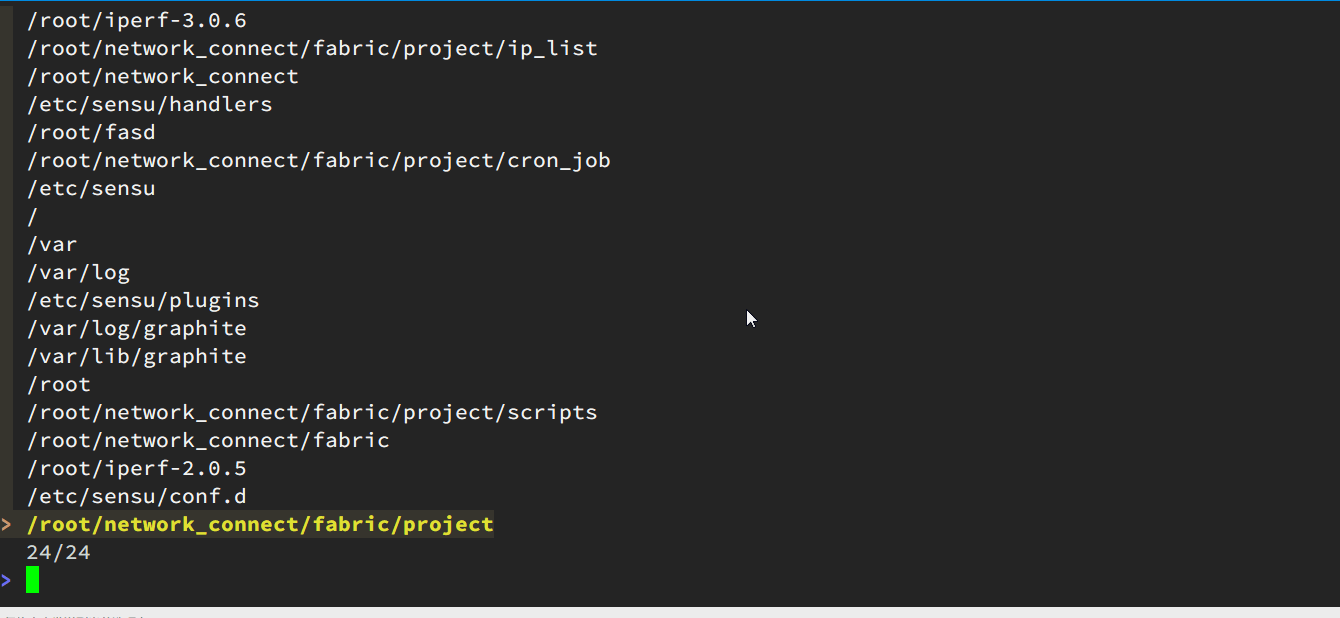Click the root slash directory line
This screenshot has width=1340, height=618.
33,216
